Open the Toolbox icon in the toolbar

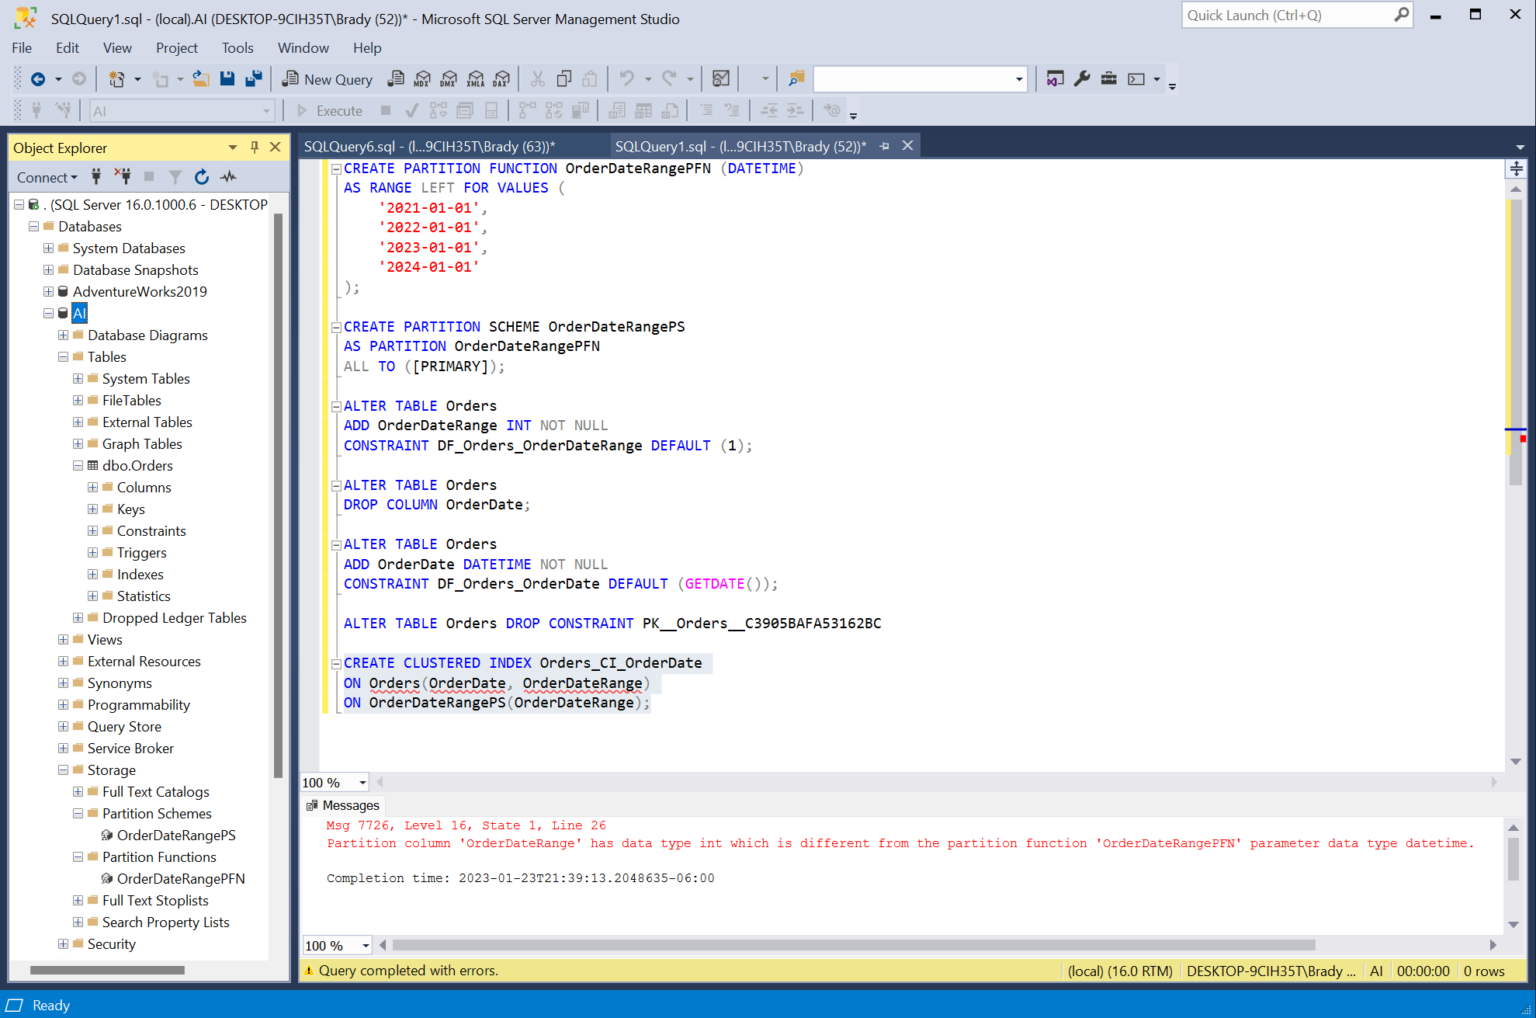[1109, 79]
